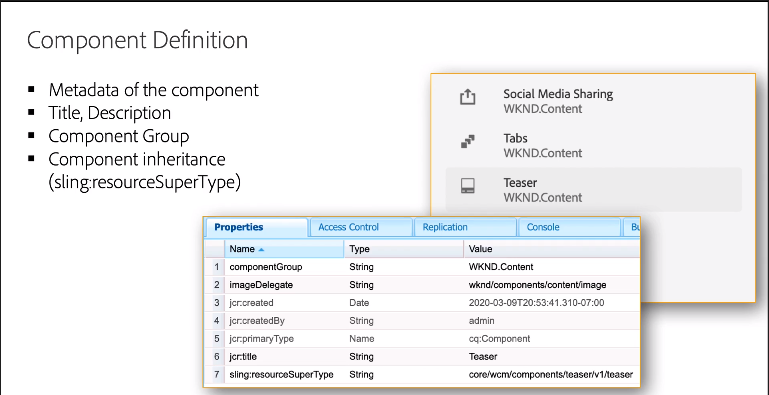Click the Date type cell of jcr:created
This screenshot has width=769, height=395.
pos(359,303)
